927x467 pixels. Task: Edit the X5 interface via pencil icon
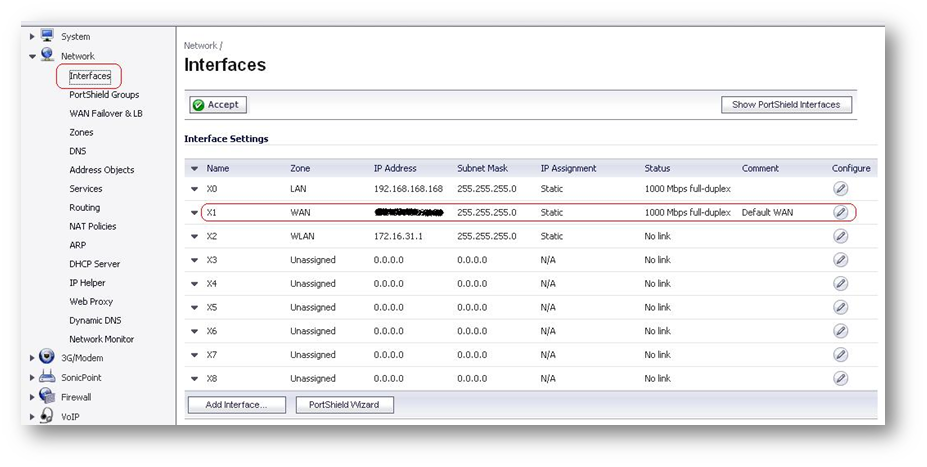tap(841, 307)
